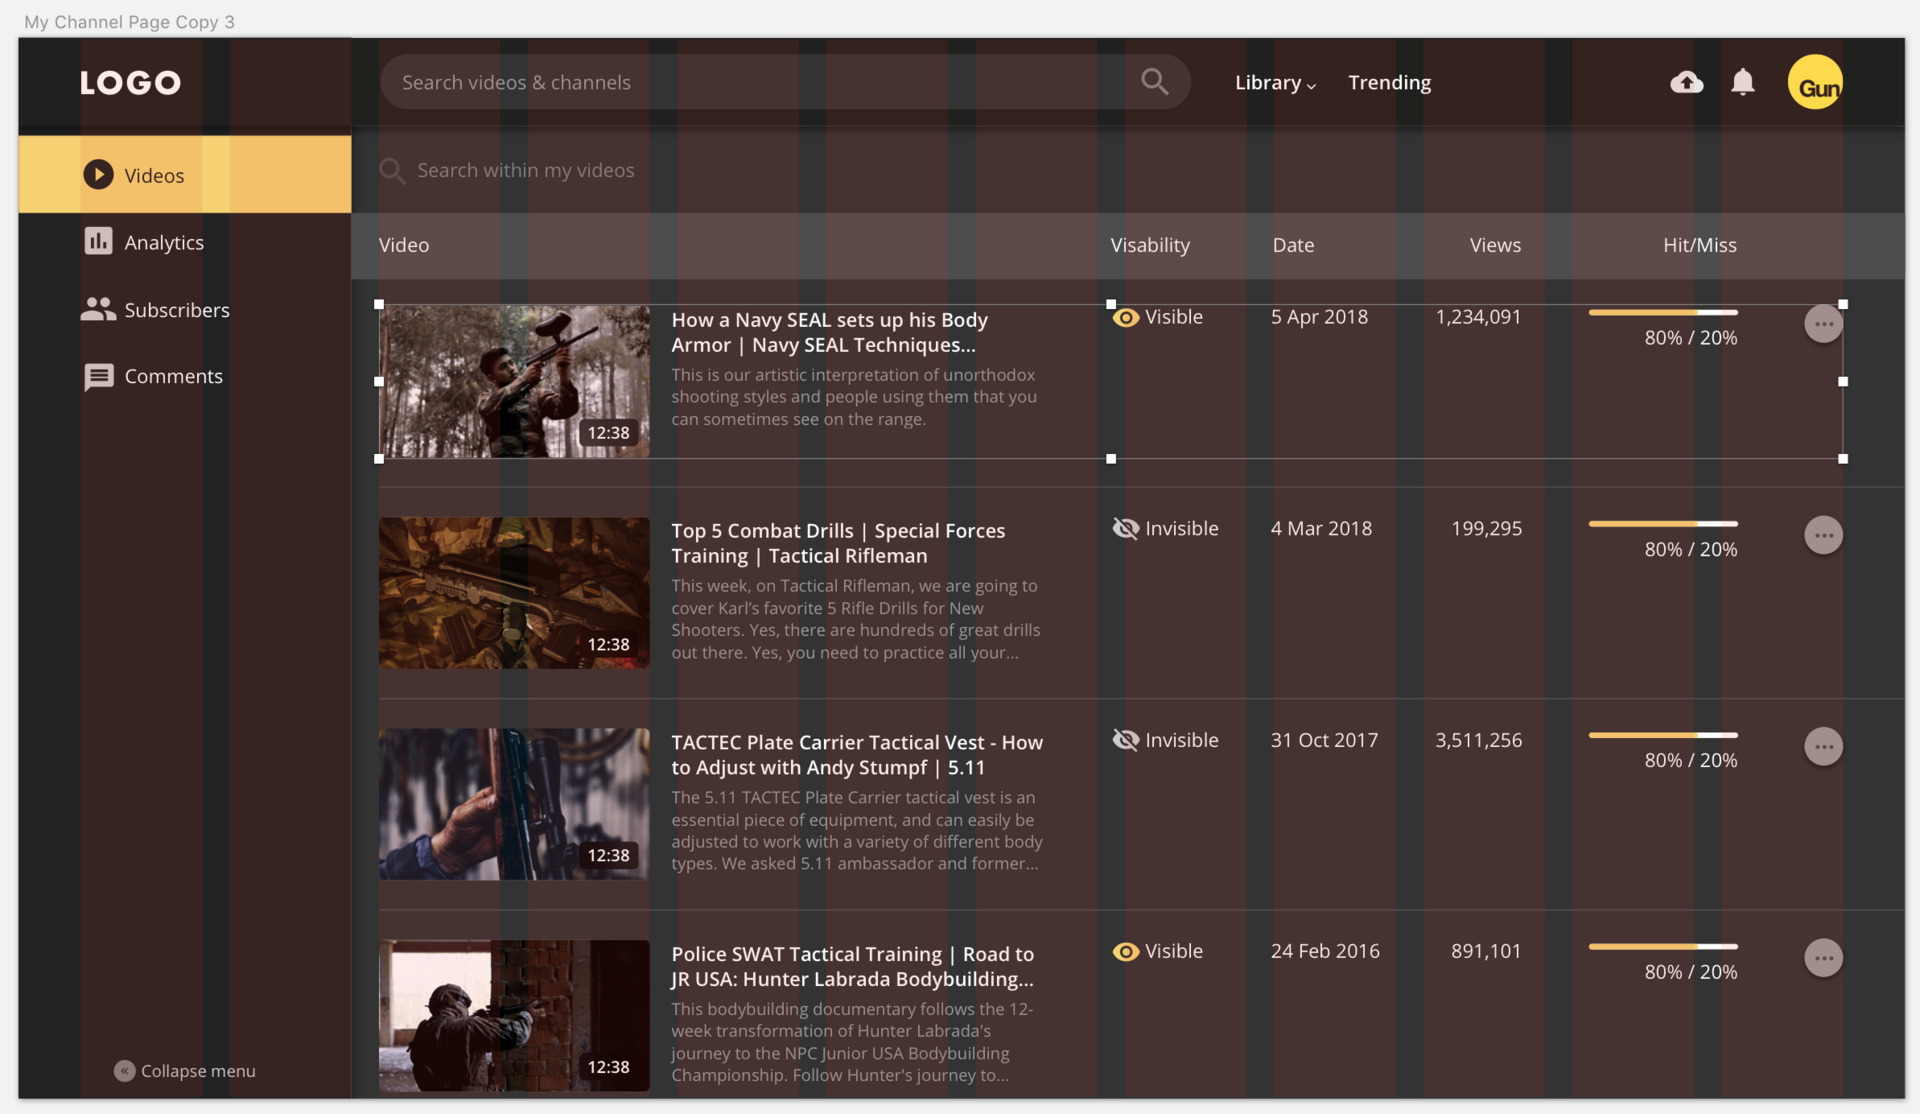Click the Comments speech bubble icon

tap(98, 377)
